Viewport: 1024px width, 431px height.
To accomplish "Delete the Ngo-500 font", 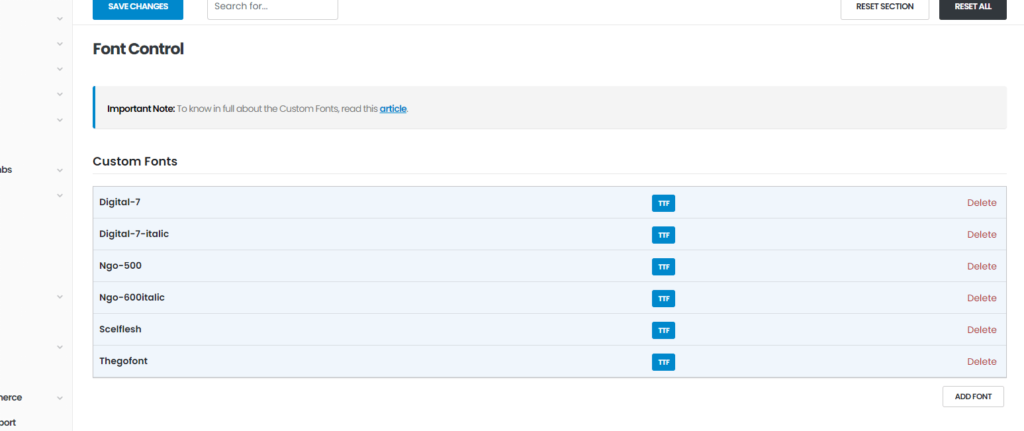I will point(981,267).
